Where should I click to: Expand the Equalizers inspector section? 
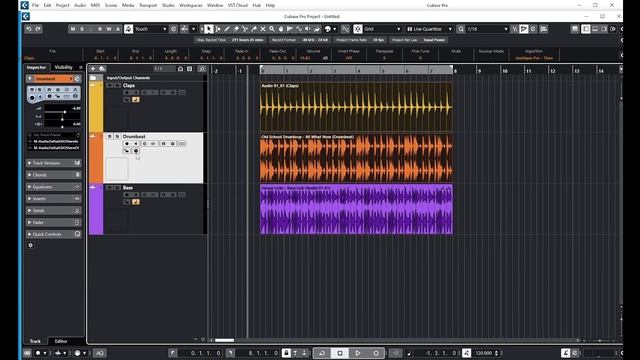53,187
